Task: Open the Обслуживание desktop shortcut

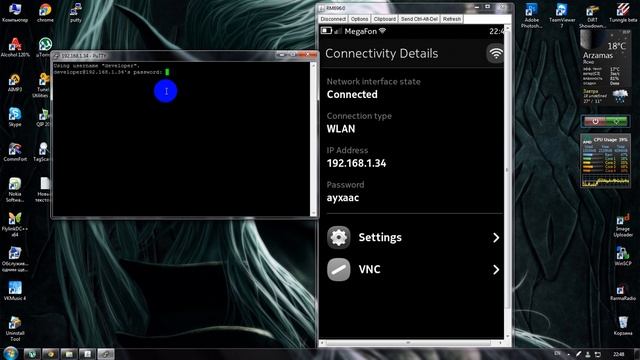Action: 15,260
